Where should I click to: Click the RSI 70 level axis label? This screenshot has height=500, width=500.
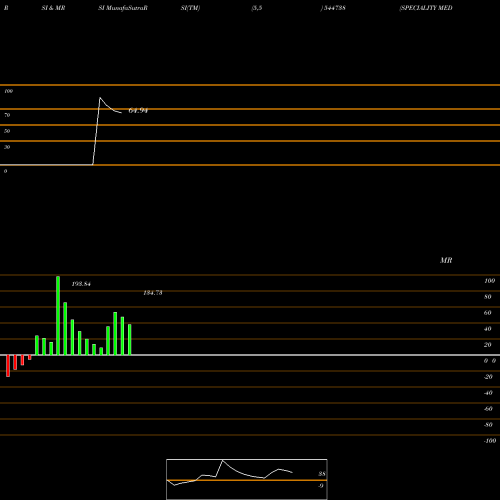7,115
